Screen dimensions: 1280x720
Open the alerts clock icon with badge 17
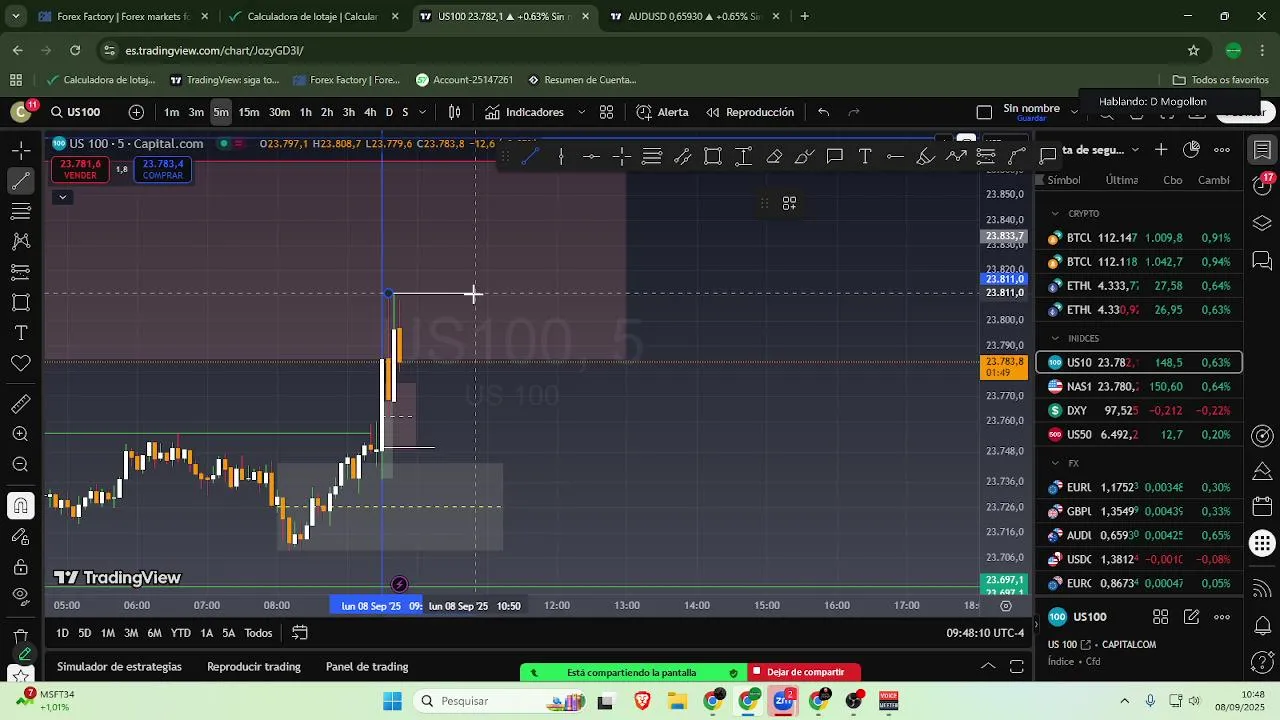tap(1263, 184)
